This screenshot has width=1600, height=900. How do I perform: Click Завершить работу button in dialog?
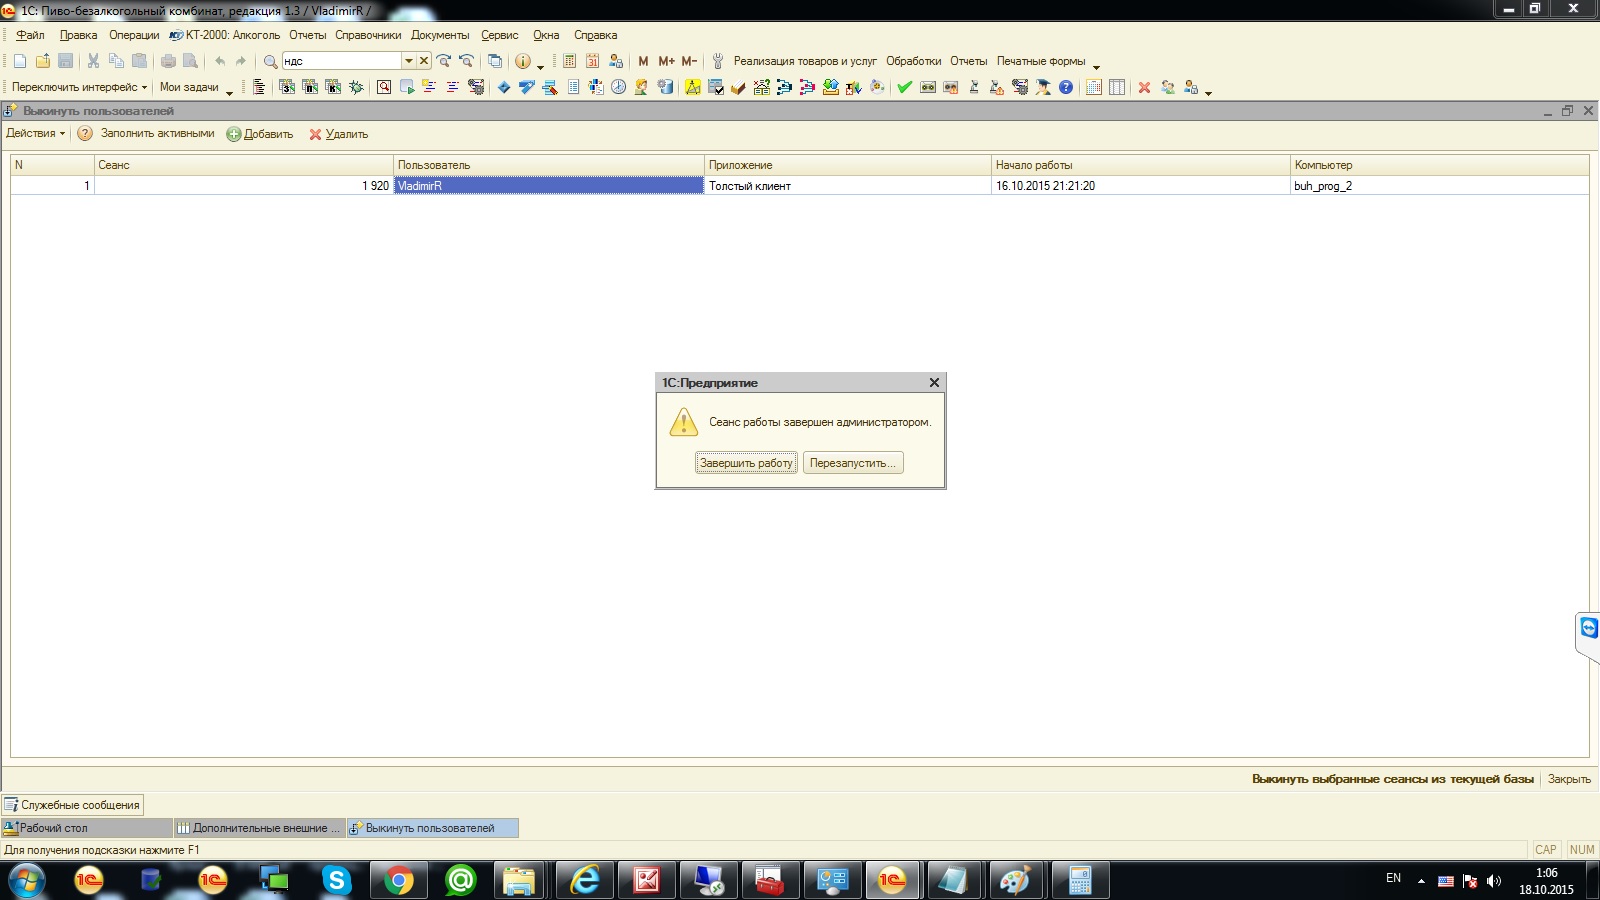click(x=746, y=463)
